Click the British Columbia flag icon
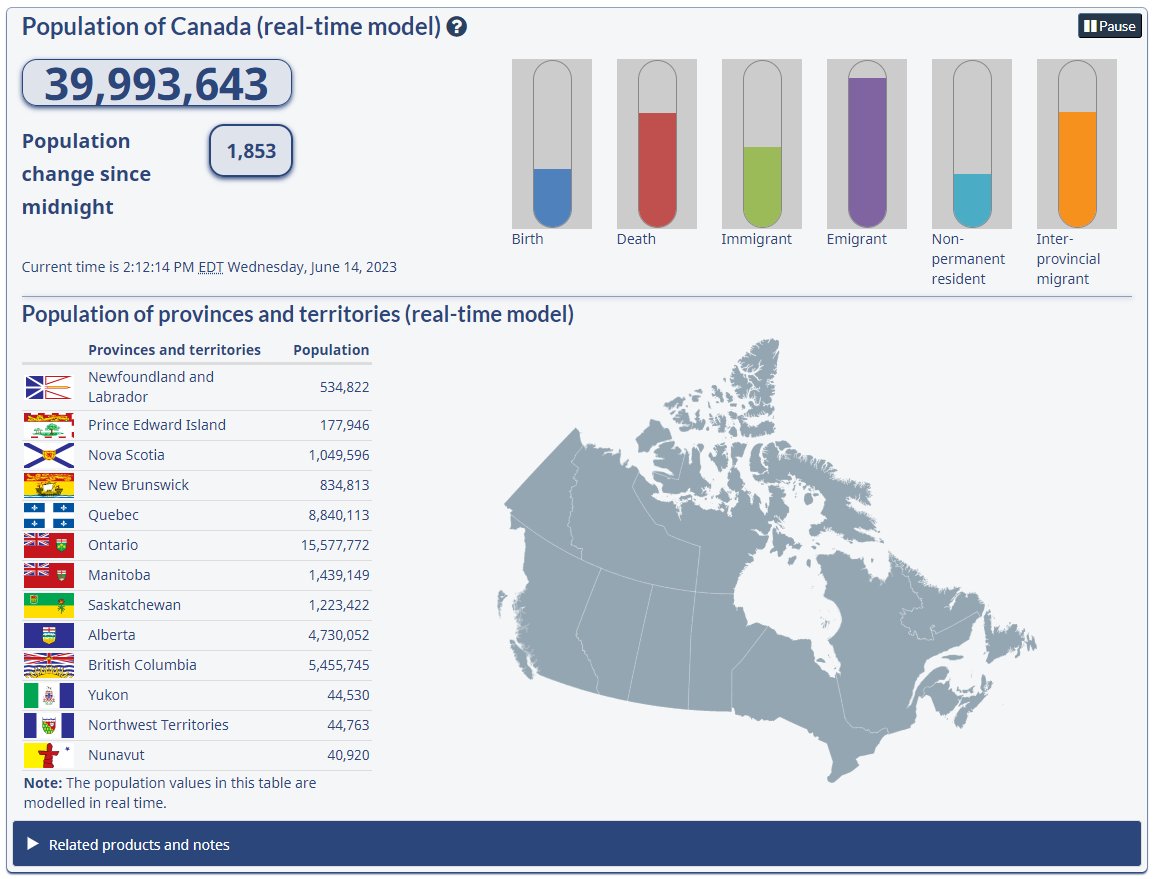This screenshot has width=1161, height=879. 49,665
